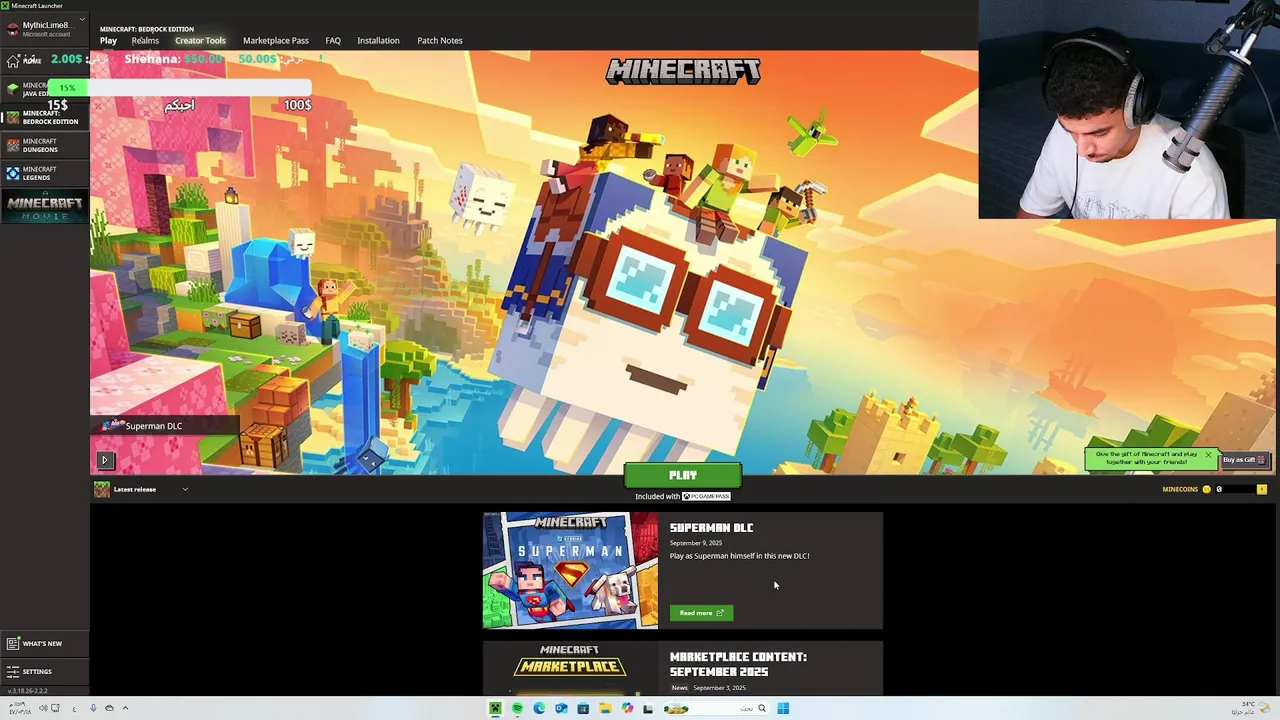The height and width of the screenshot is (720, 1280).
Task: Click the grass block icon beside Latest release
Action: pyautogui.click(x=102, y=489)
